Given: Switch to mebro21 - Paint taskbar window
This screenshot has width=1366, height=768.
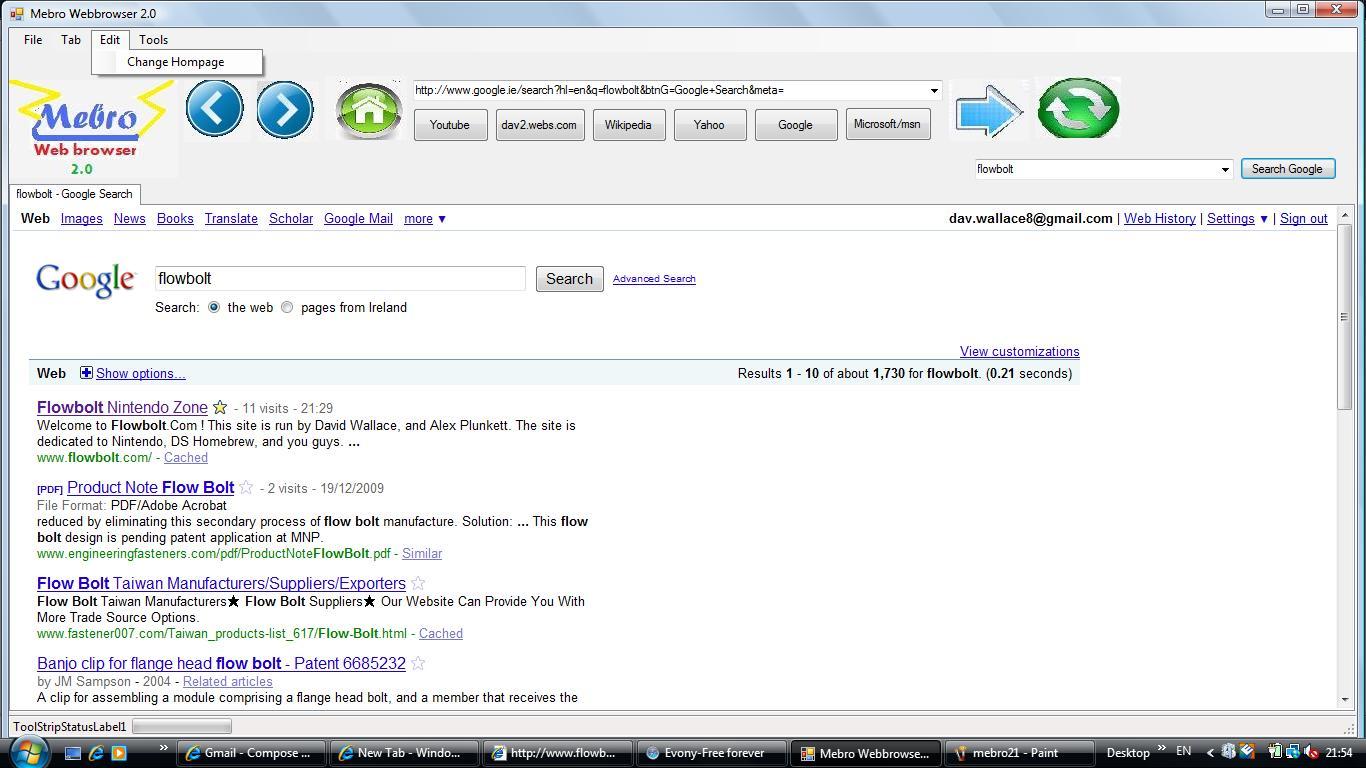Looking at the screenshot, I should [x=1018, y=753].
